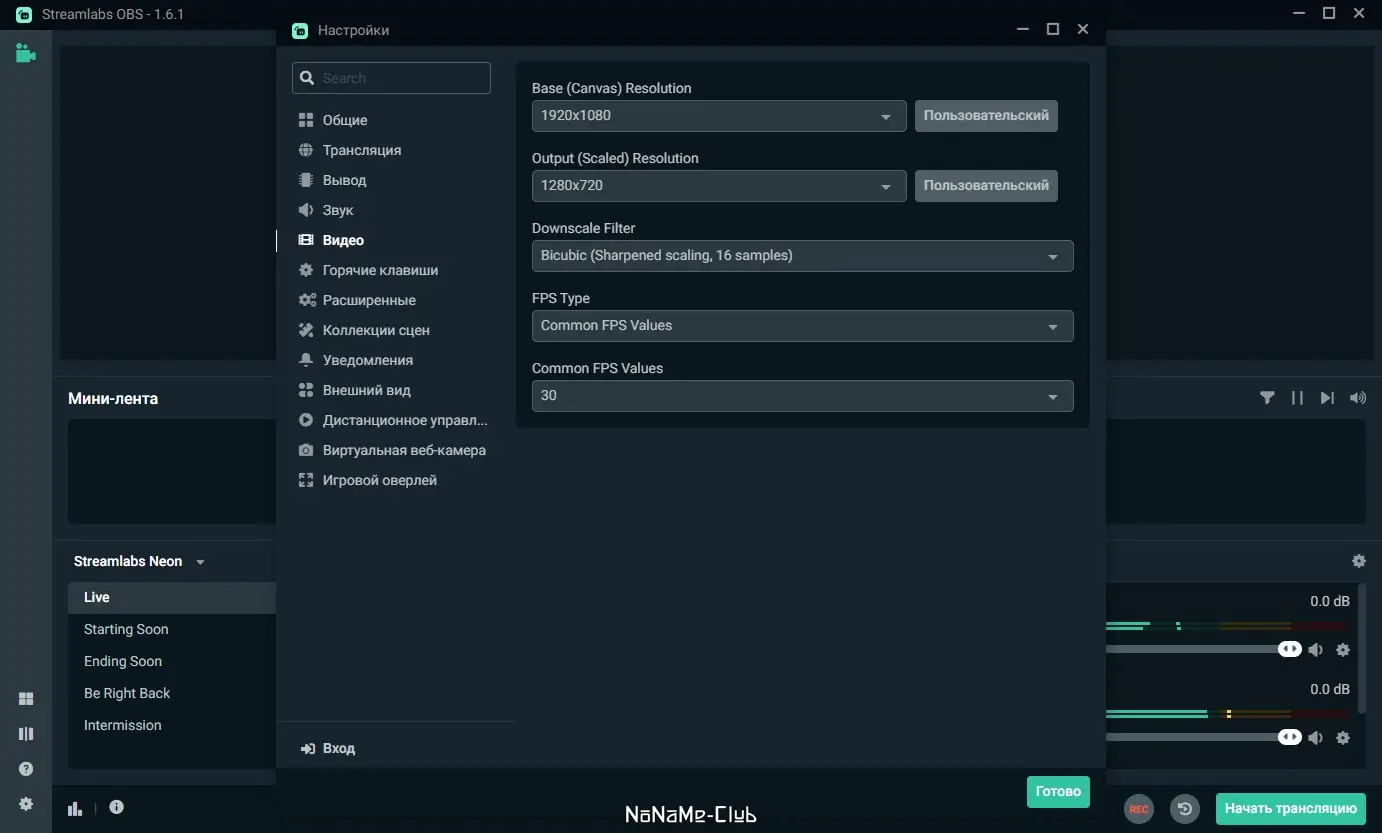Open Output (Scaled) Resolution dropdown

coord(719,186)
